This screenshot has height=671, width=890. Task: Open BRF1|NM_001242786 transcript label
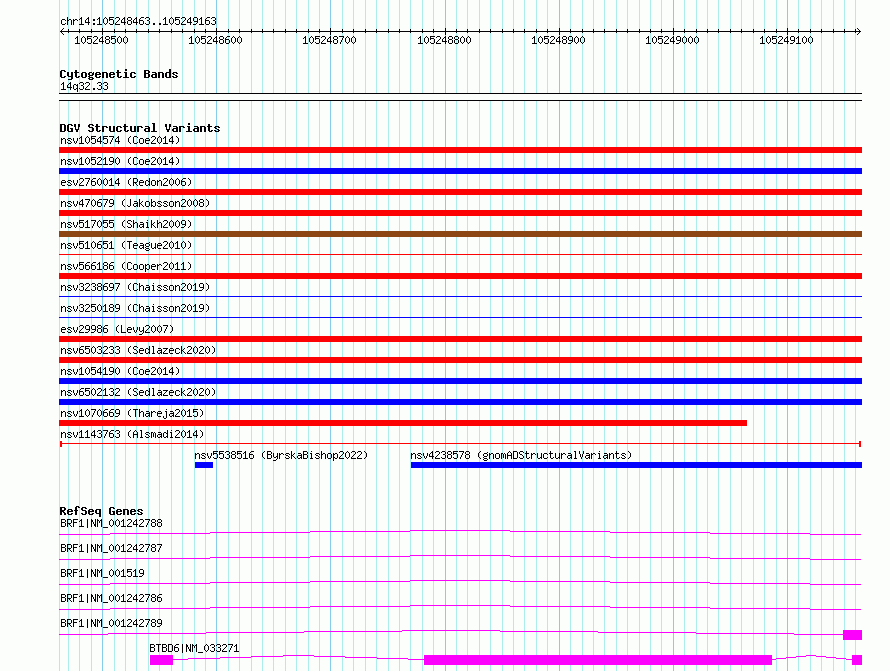pyautogui.click(x=111, y=598)
